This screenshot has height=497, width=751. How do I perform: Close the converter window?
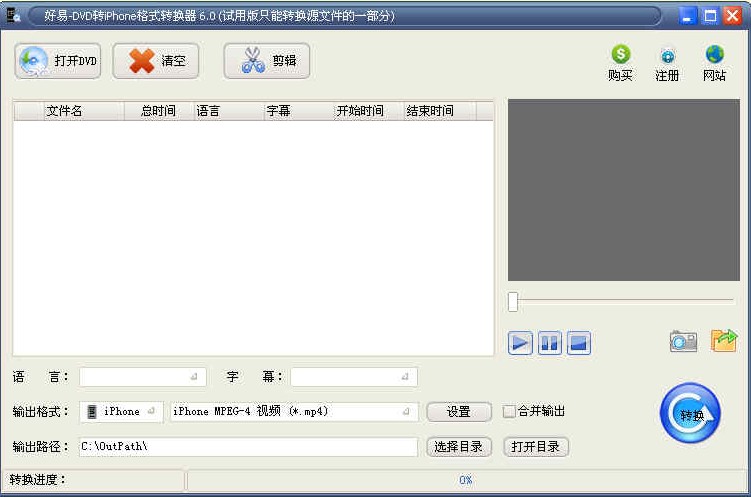[x=733, y=16]
